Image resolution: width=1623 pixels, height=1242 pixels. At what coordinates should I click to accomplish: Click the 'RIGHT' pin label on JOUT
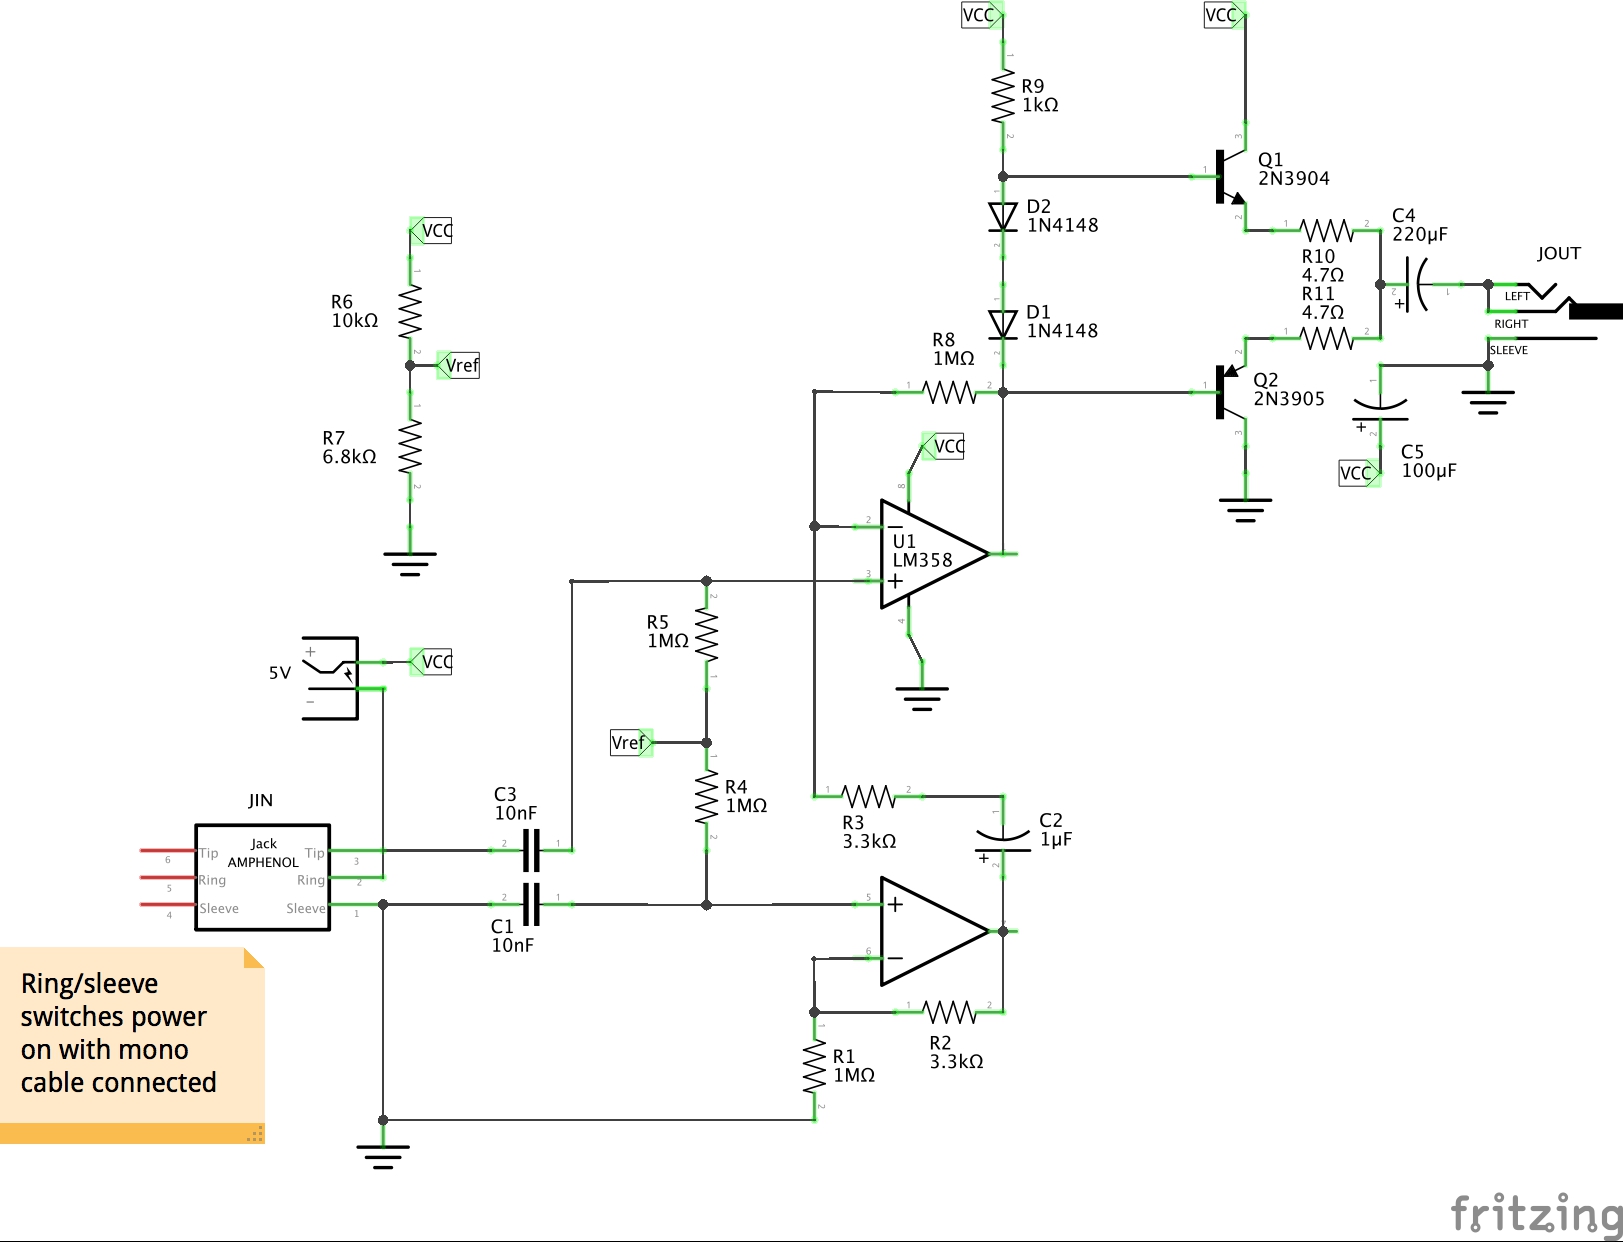(1511, 324)
